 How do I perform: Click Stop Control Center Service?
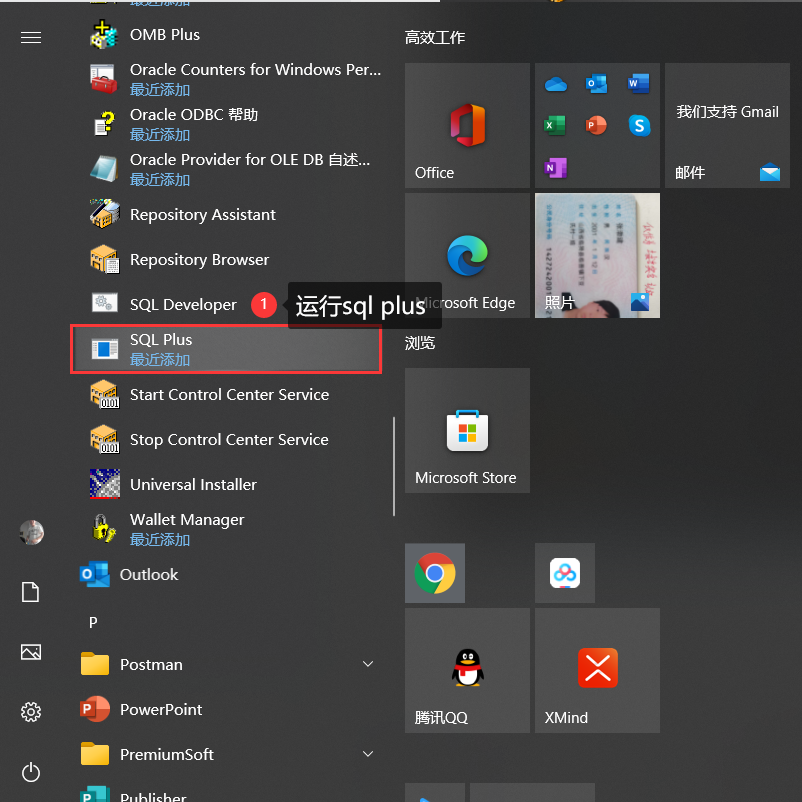tap(230, 439)
